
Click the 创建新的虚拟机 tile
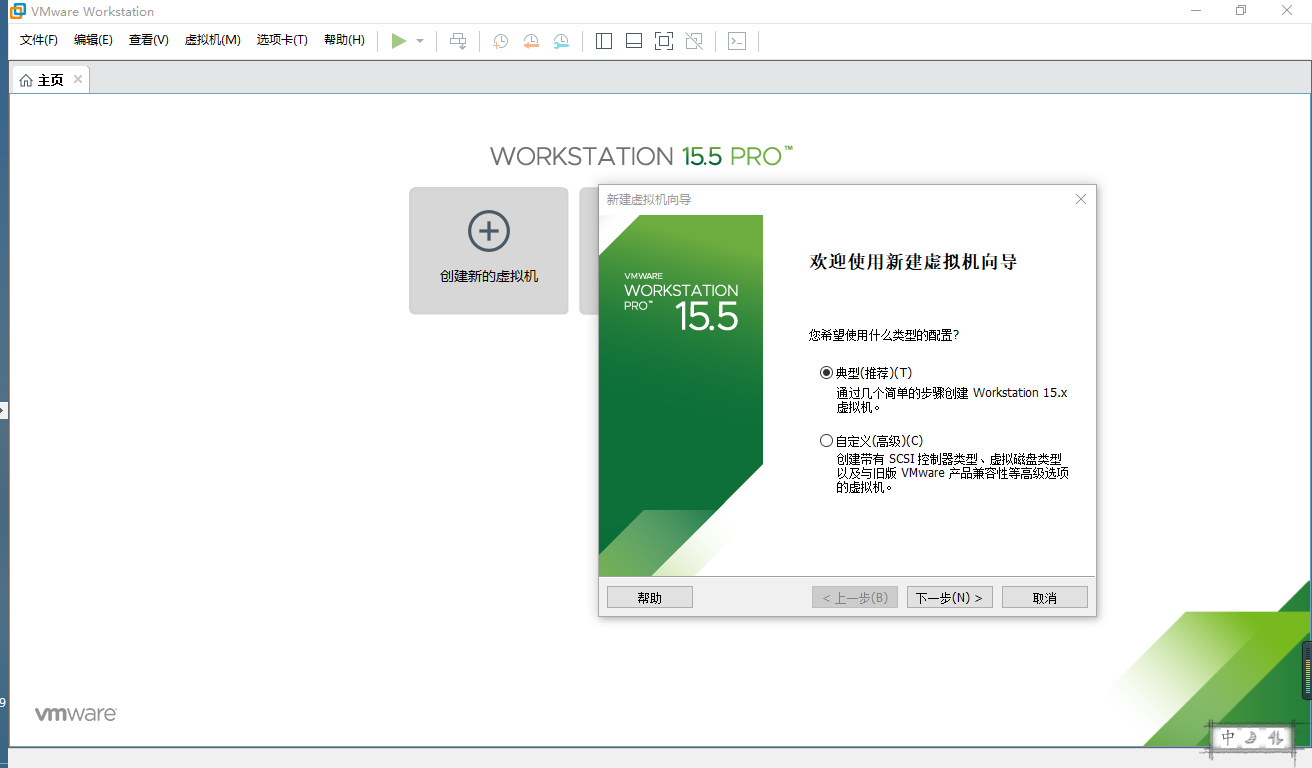pos(489,251)
